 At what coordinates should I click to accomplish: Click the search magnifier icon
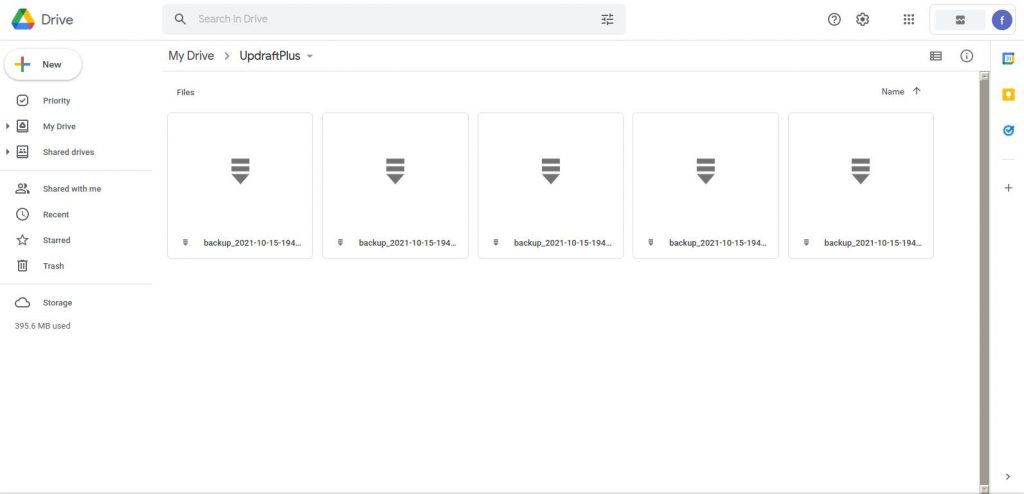(x=180, y=19)
